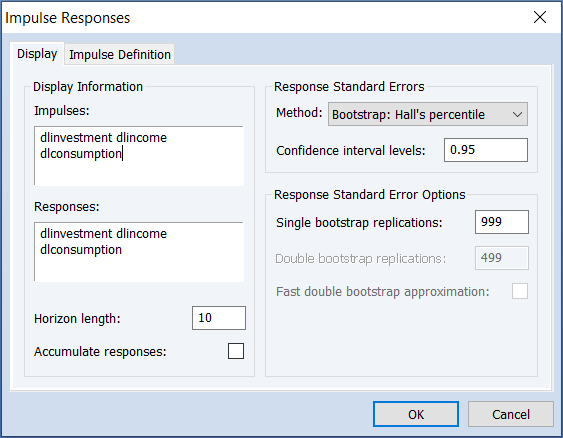This screenshot has height=438, width=563.
Task: Click the Accumulate responses label
Action: tap(100, 351)
